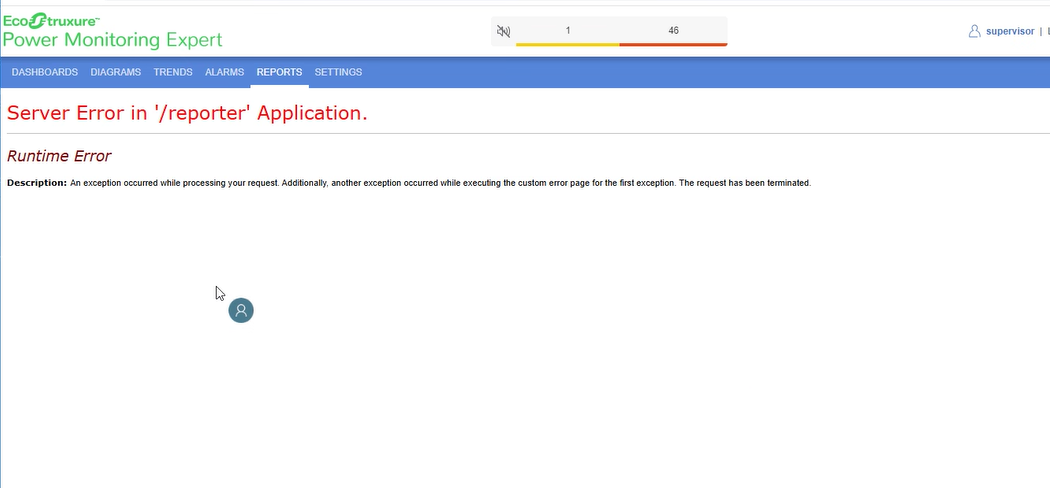Image resolution: width=1050 pixels, height=488 pixels.
Task: Switch to the DIAGRAMS tab
Action: click(116, 72)
